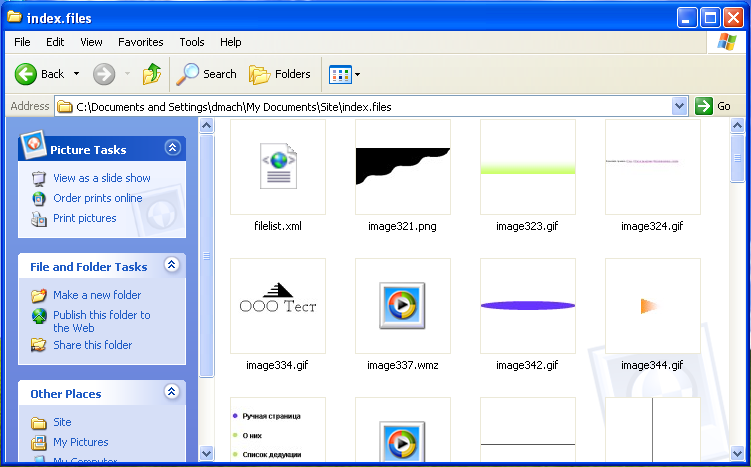751x467 pixels.
Task: Select the image337.wmz media file icon
Action: click(402, 305)
